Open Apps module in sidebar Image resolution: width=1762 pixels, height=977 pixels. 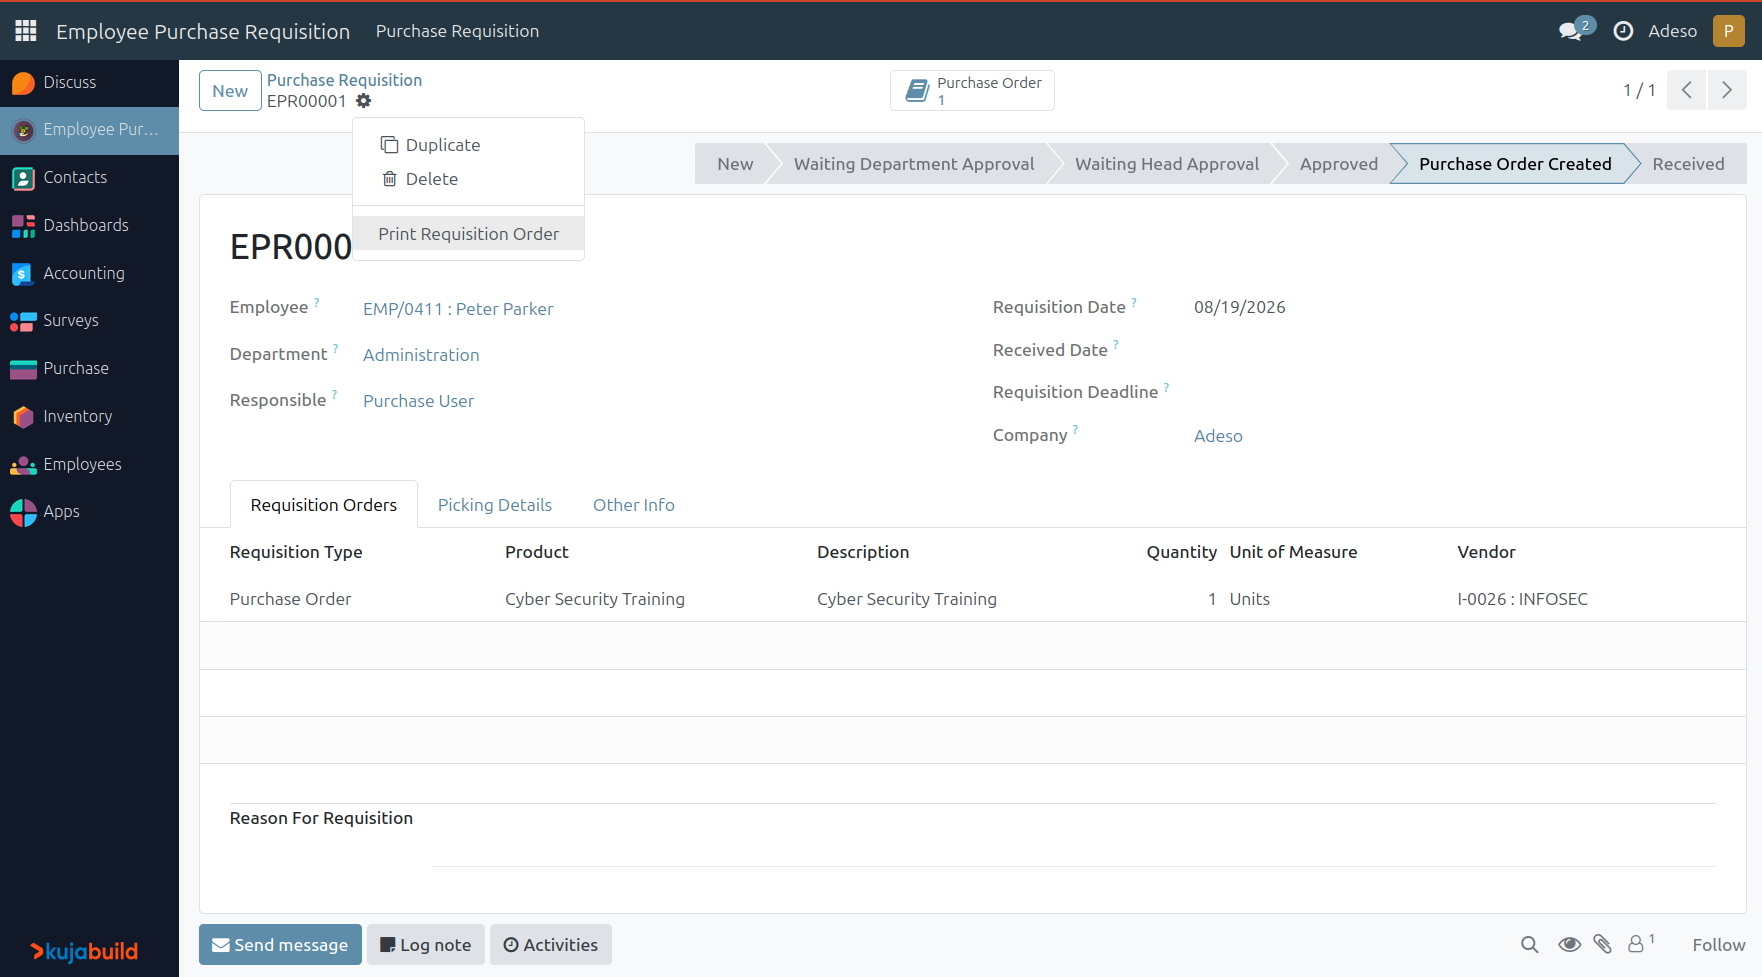point(89,511)
